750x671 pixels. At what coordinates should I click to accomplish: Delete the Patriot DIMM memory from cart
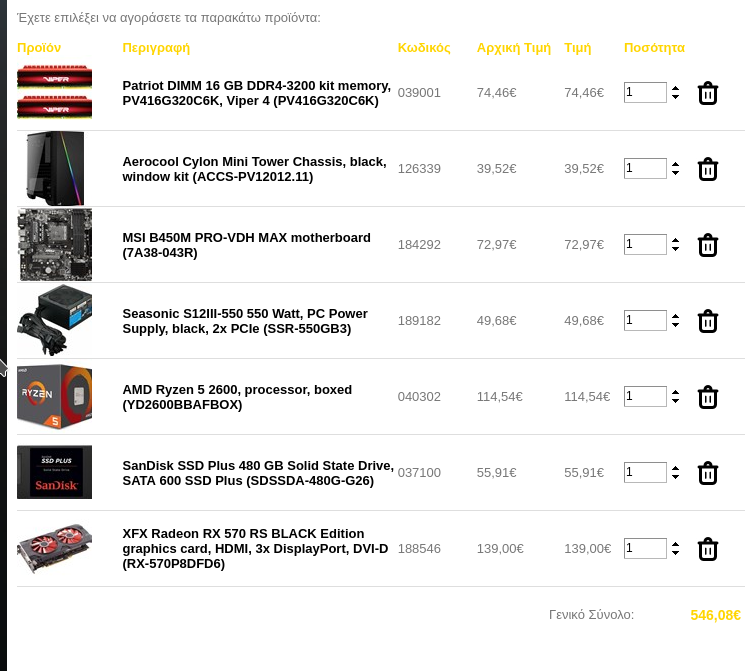click(707, 93)
